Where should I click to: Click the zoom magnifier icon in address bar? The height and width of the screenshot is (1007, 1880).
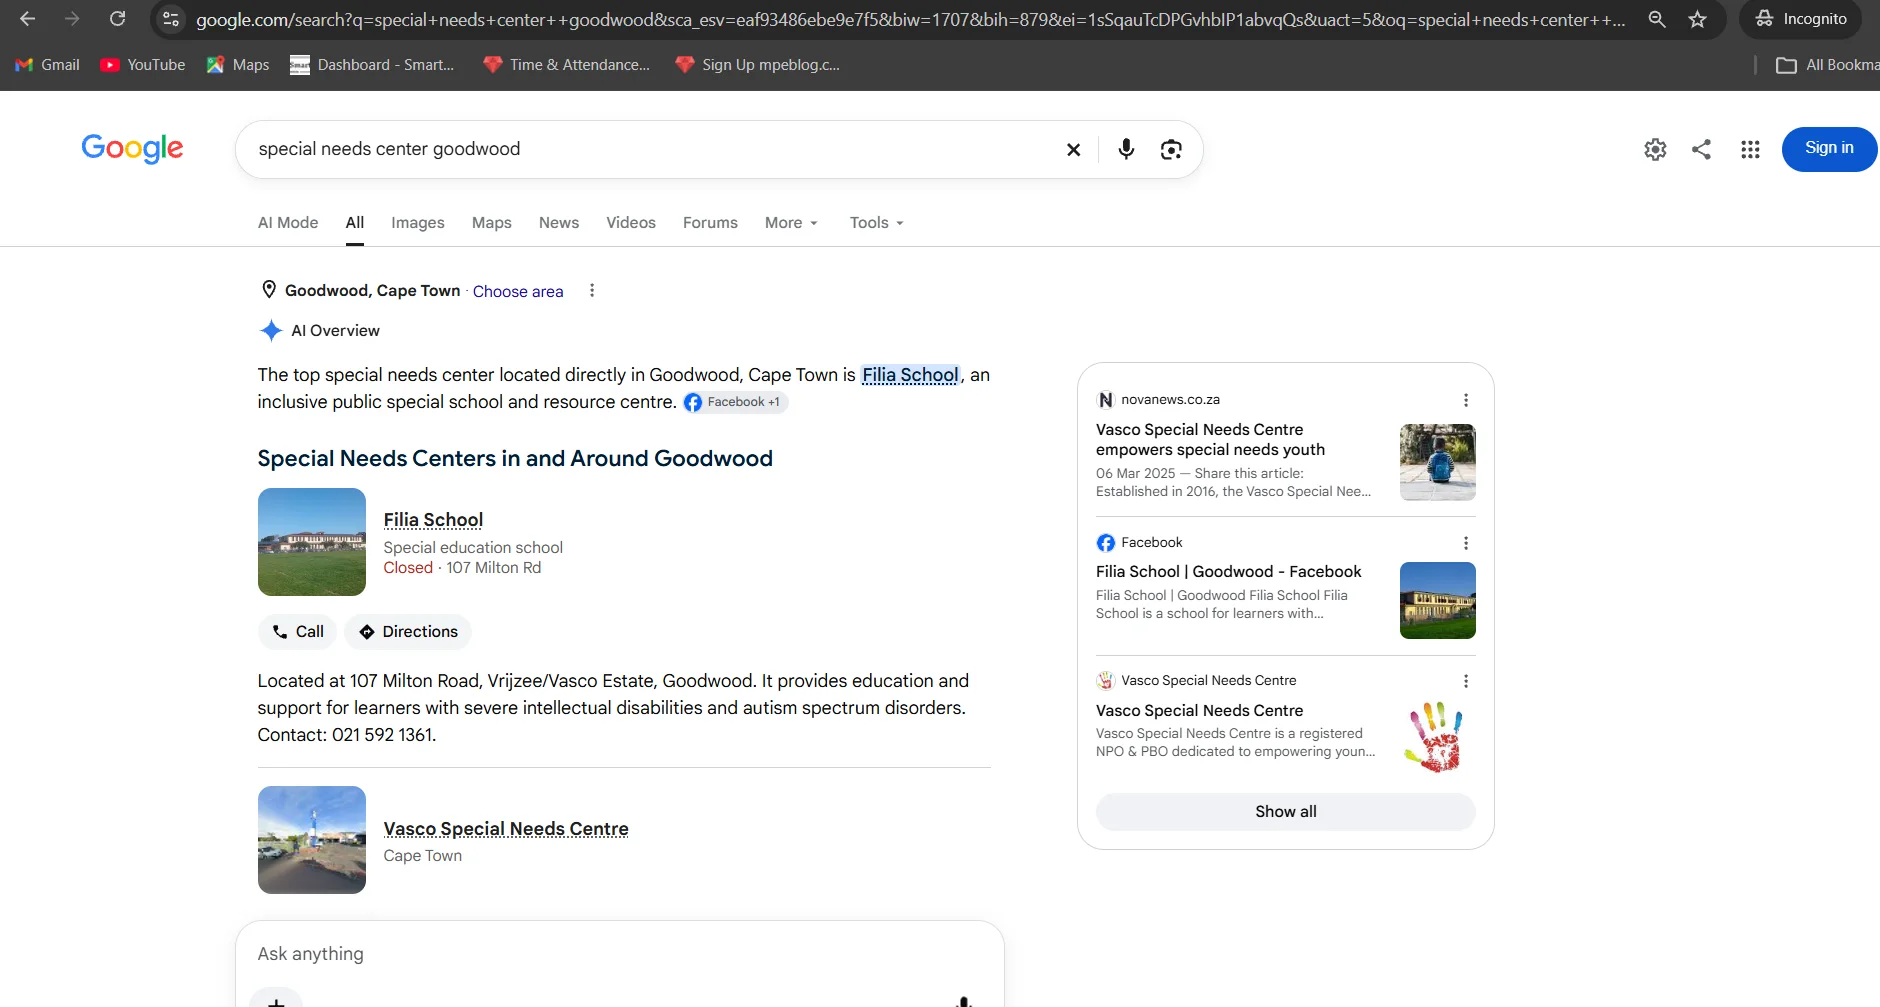click(x=1657, y=19)
